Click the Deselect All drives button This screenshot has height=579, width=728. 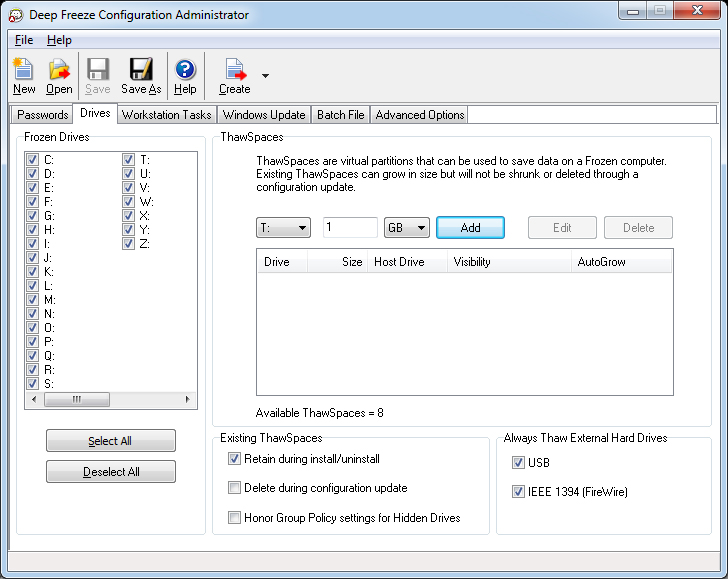point(111,472)
